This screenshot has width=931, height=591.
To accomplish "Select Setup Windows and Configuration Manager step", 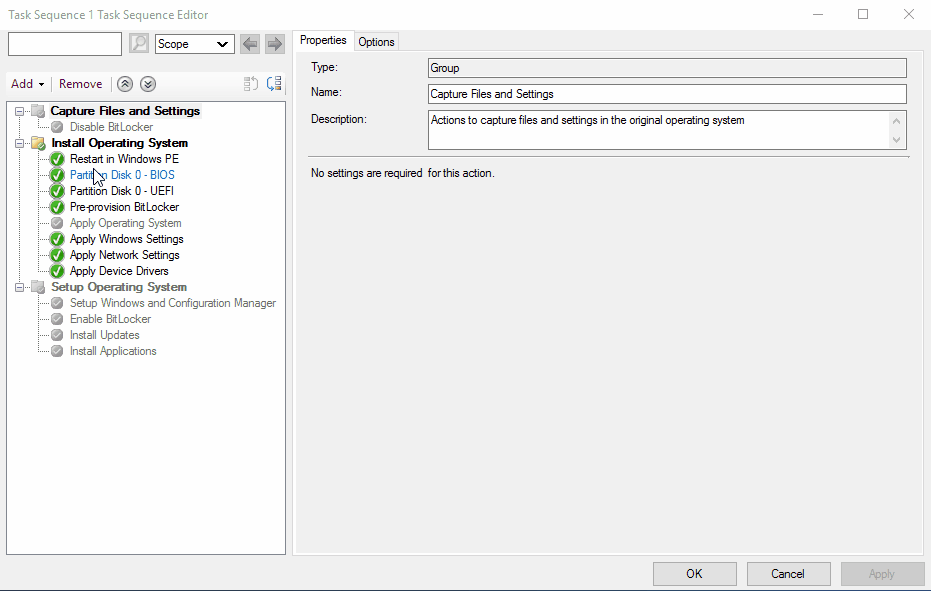I will pyautogui.click(x=173, y=303).
